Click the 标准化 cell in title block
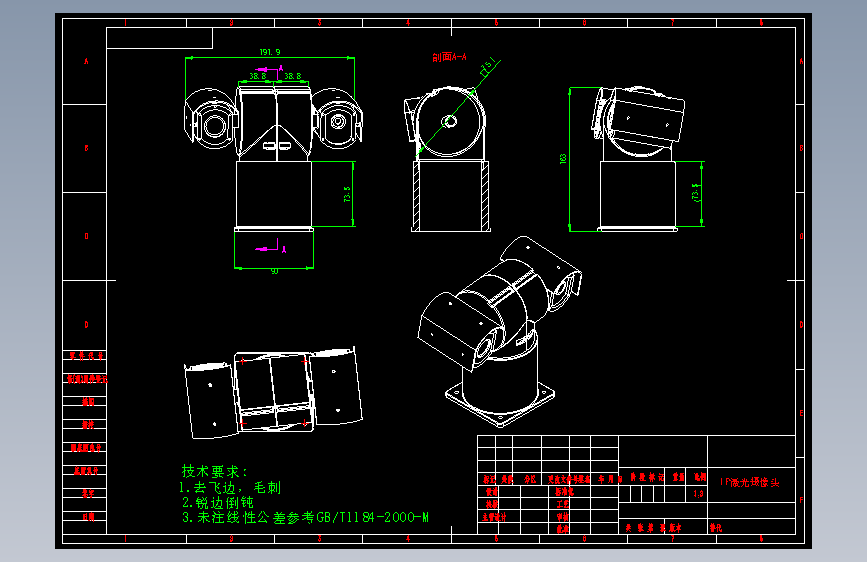The height and width of the screenshot is (562, 867). coord(565,491)
